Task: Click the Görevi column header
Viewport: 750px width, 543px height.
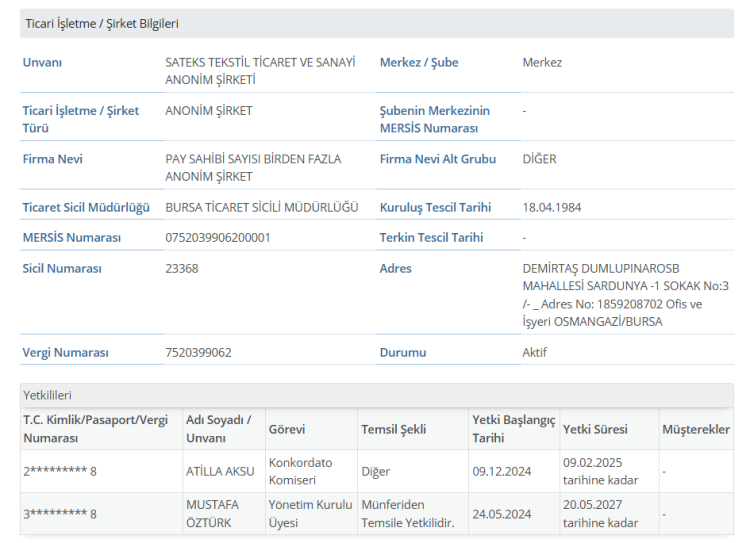Action: pyautogui.click(x=287, y=429)
